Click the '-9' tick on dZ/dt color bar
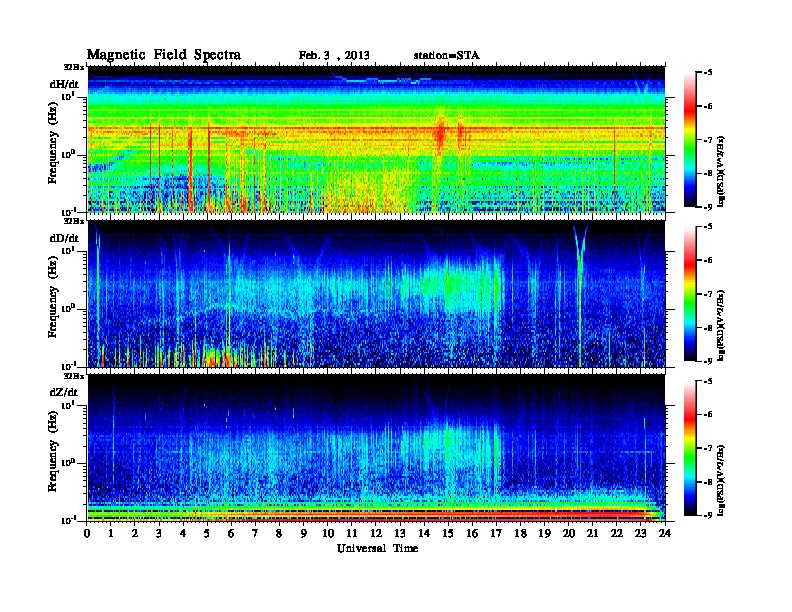The image size is (792, 612). (708, 515)
